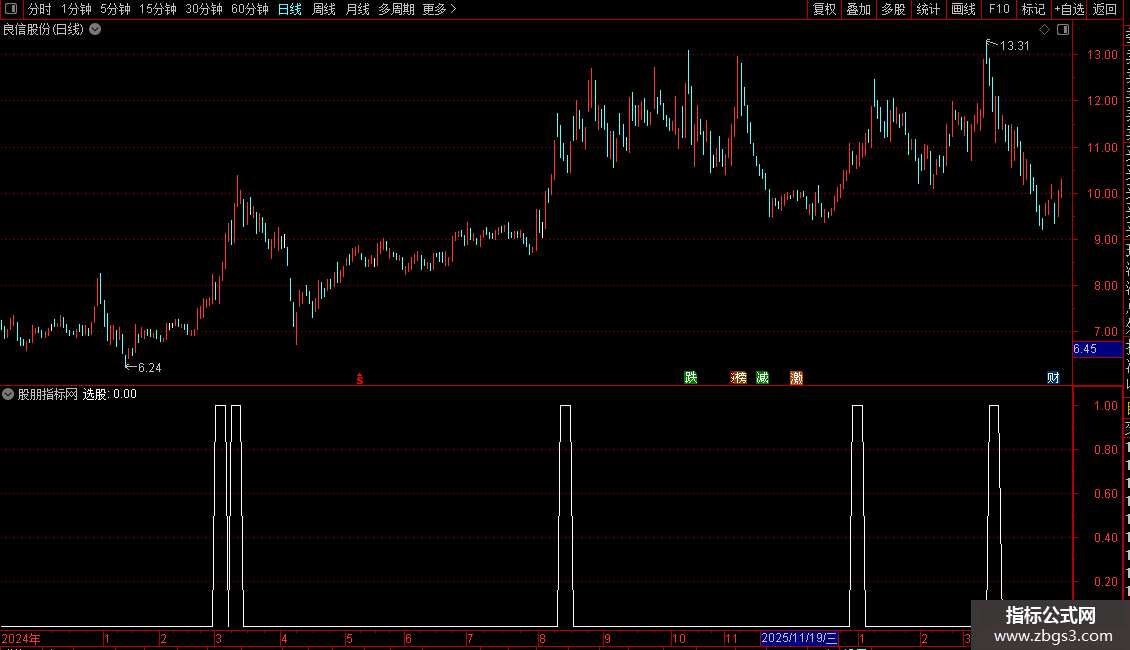This screenshot has height=650, width=1130.
Task: Click the 2024年 timeline label
Action: tap(21, 638)
